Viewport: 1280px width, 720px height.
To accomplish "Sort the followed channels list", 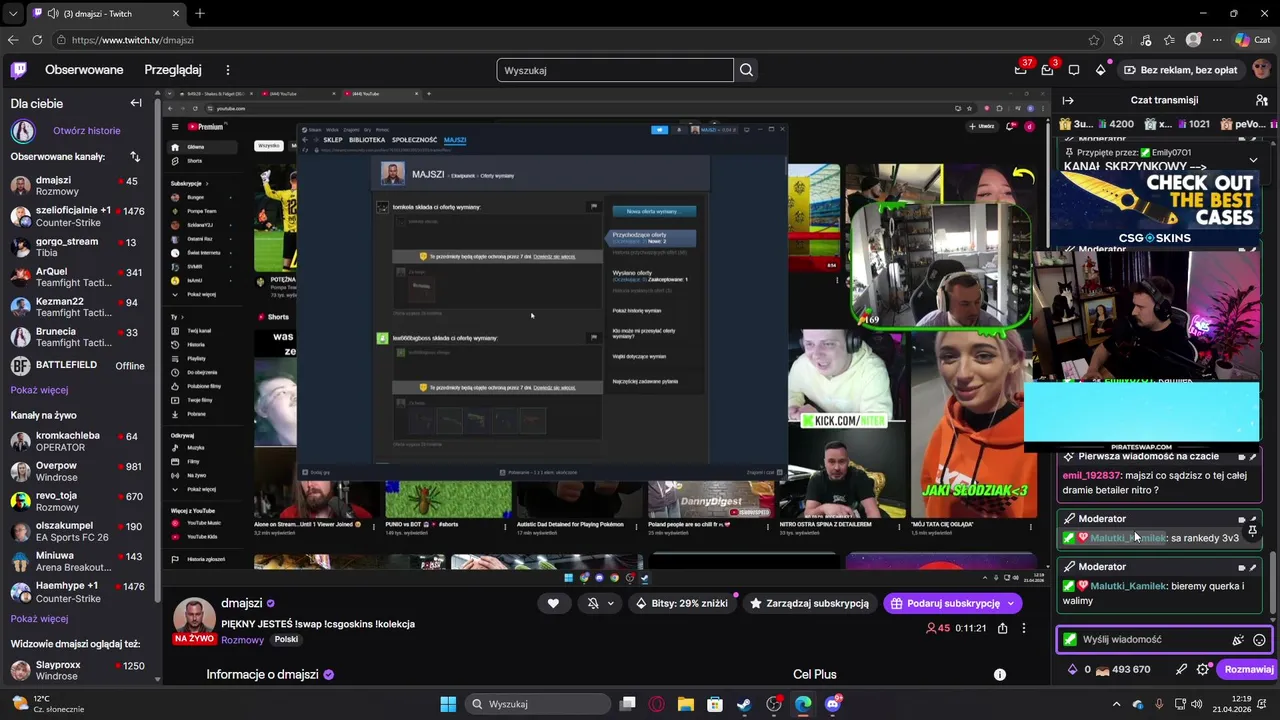I will click(135, 157).
